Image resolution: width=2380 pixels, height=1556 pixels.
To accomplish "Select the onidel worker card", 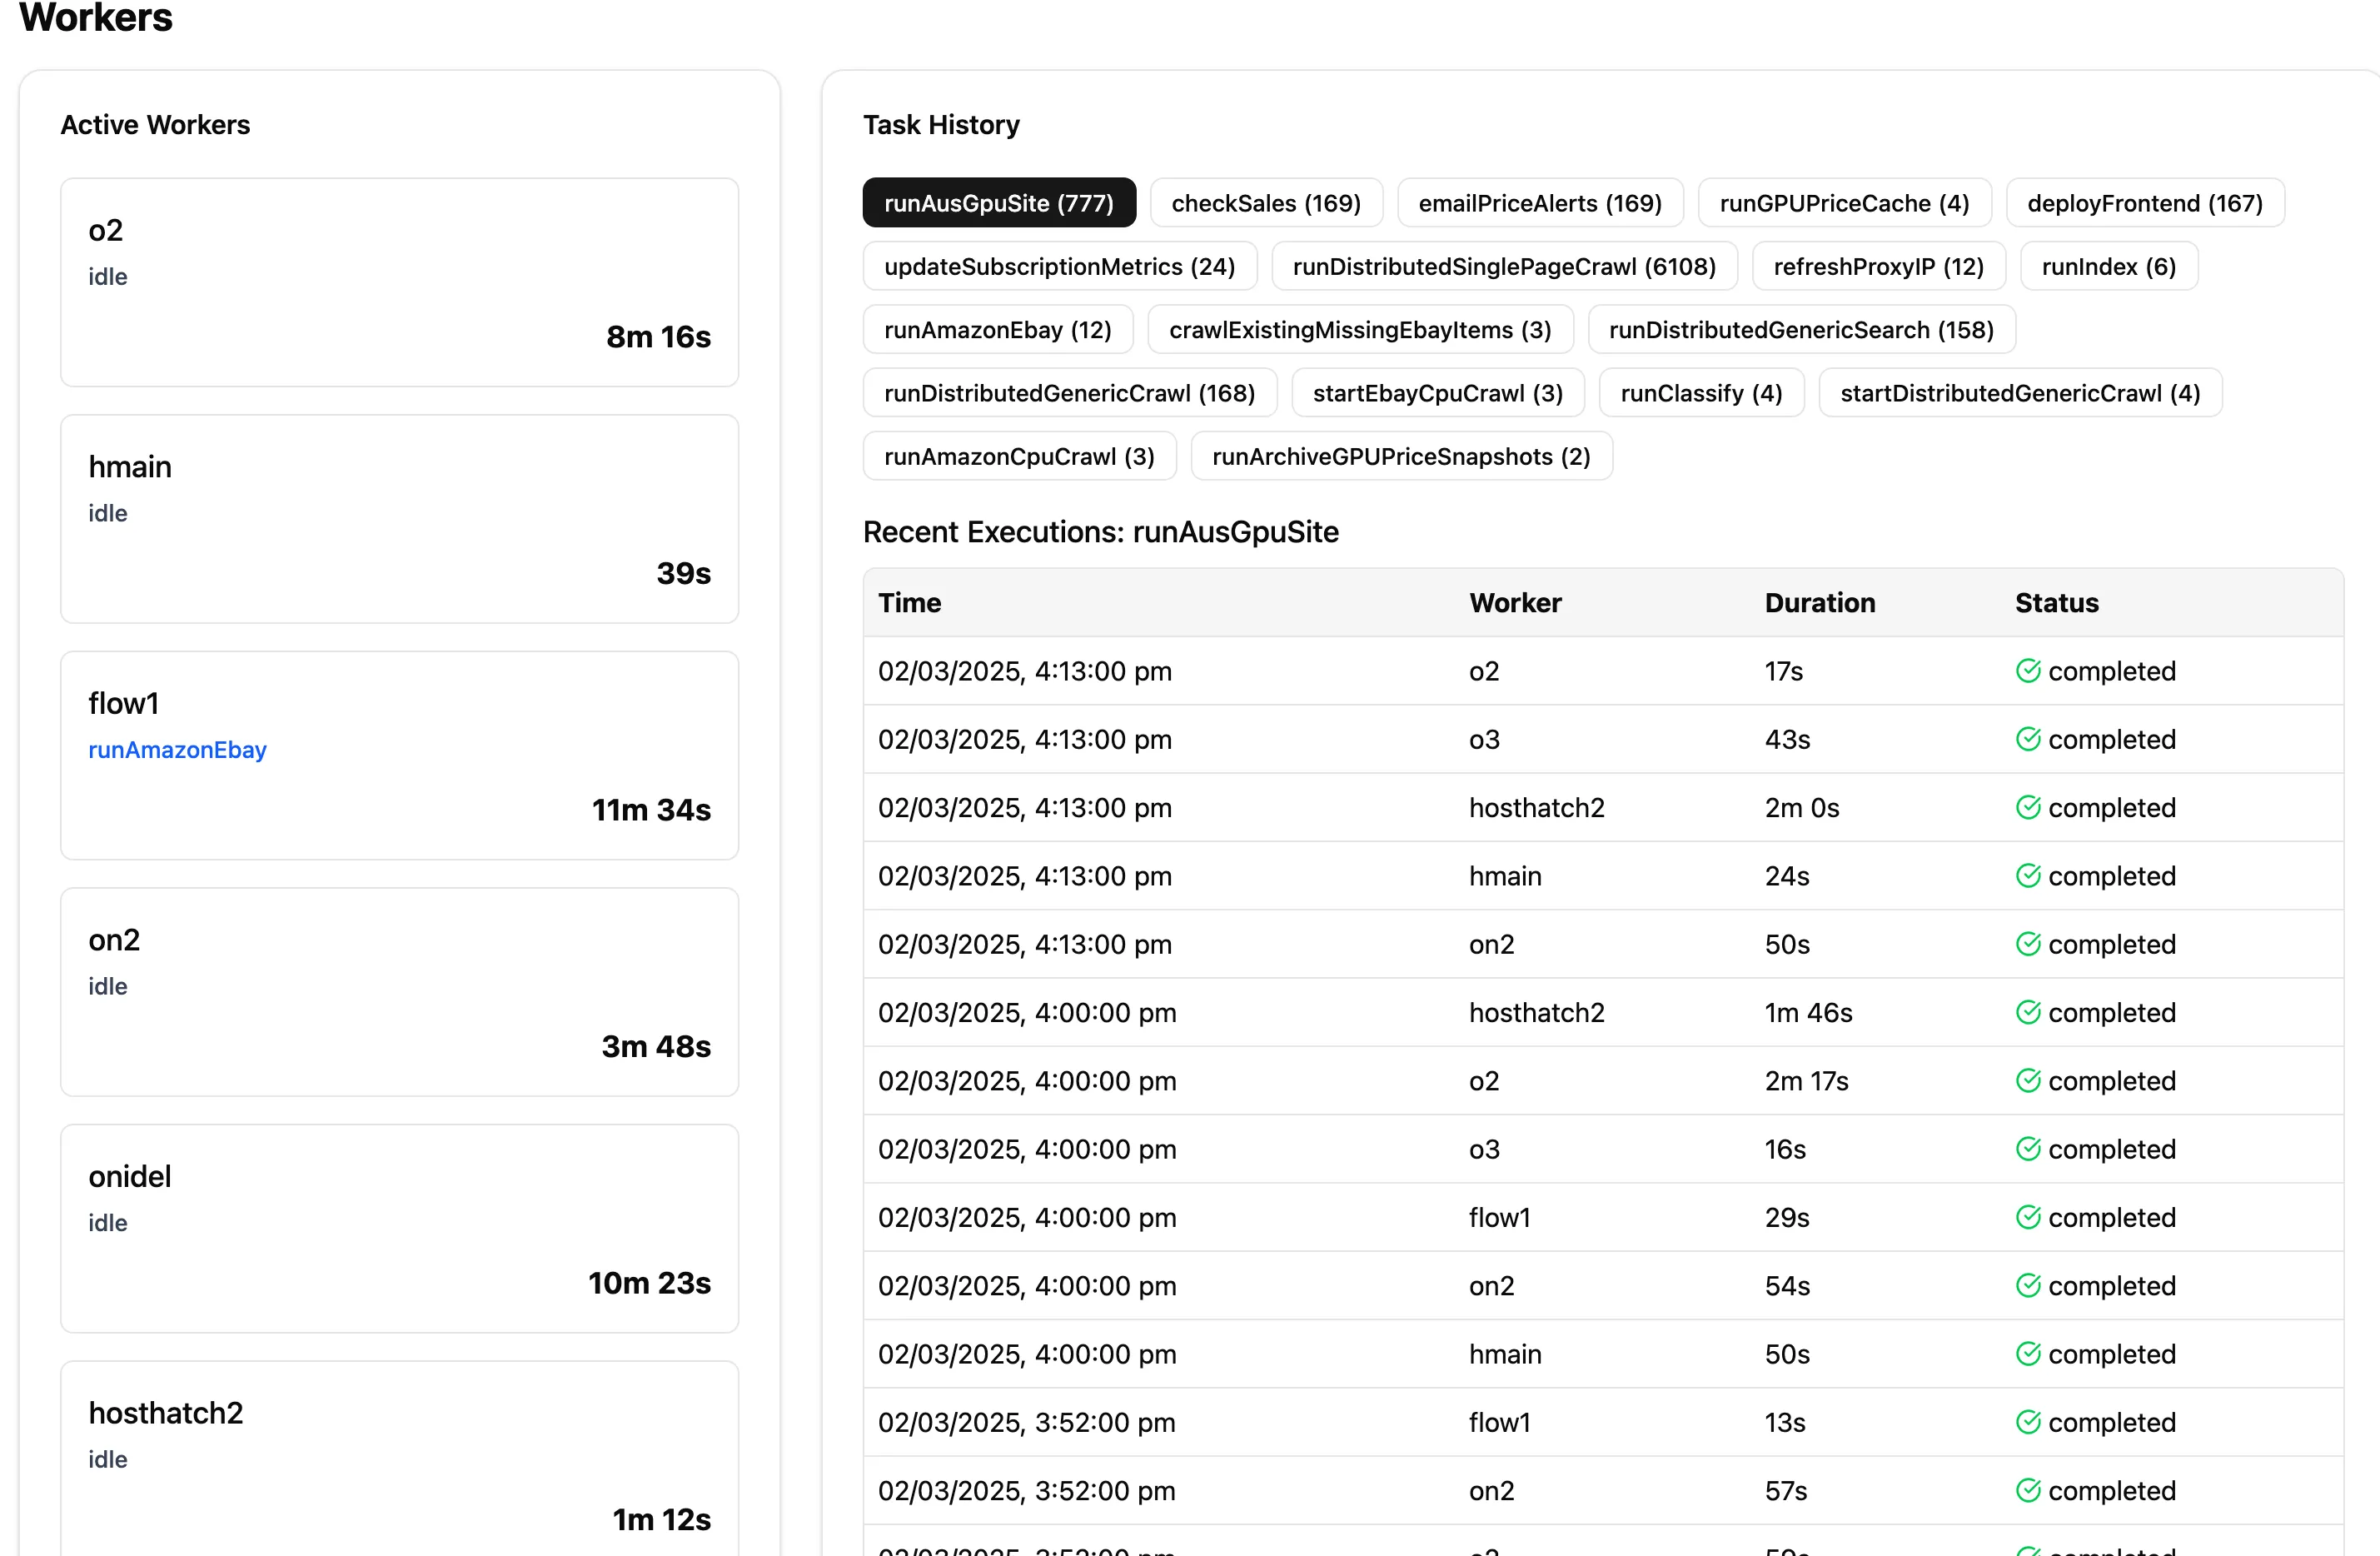I will click(399, 1229).
